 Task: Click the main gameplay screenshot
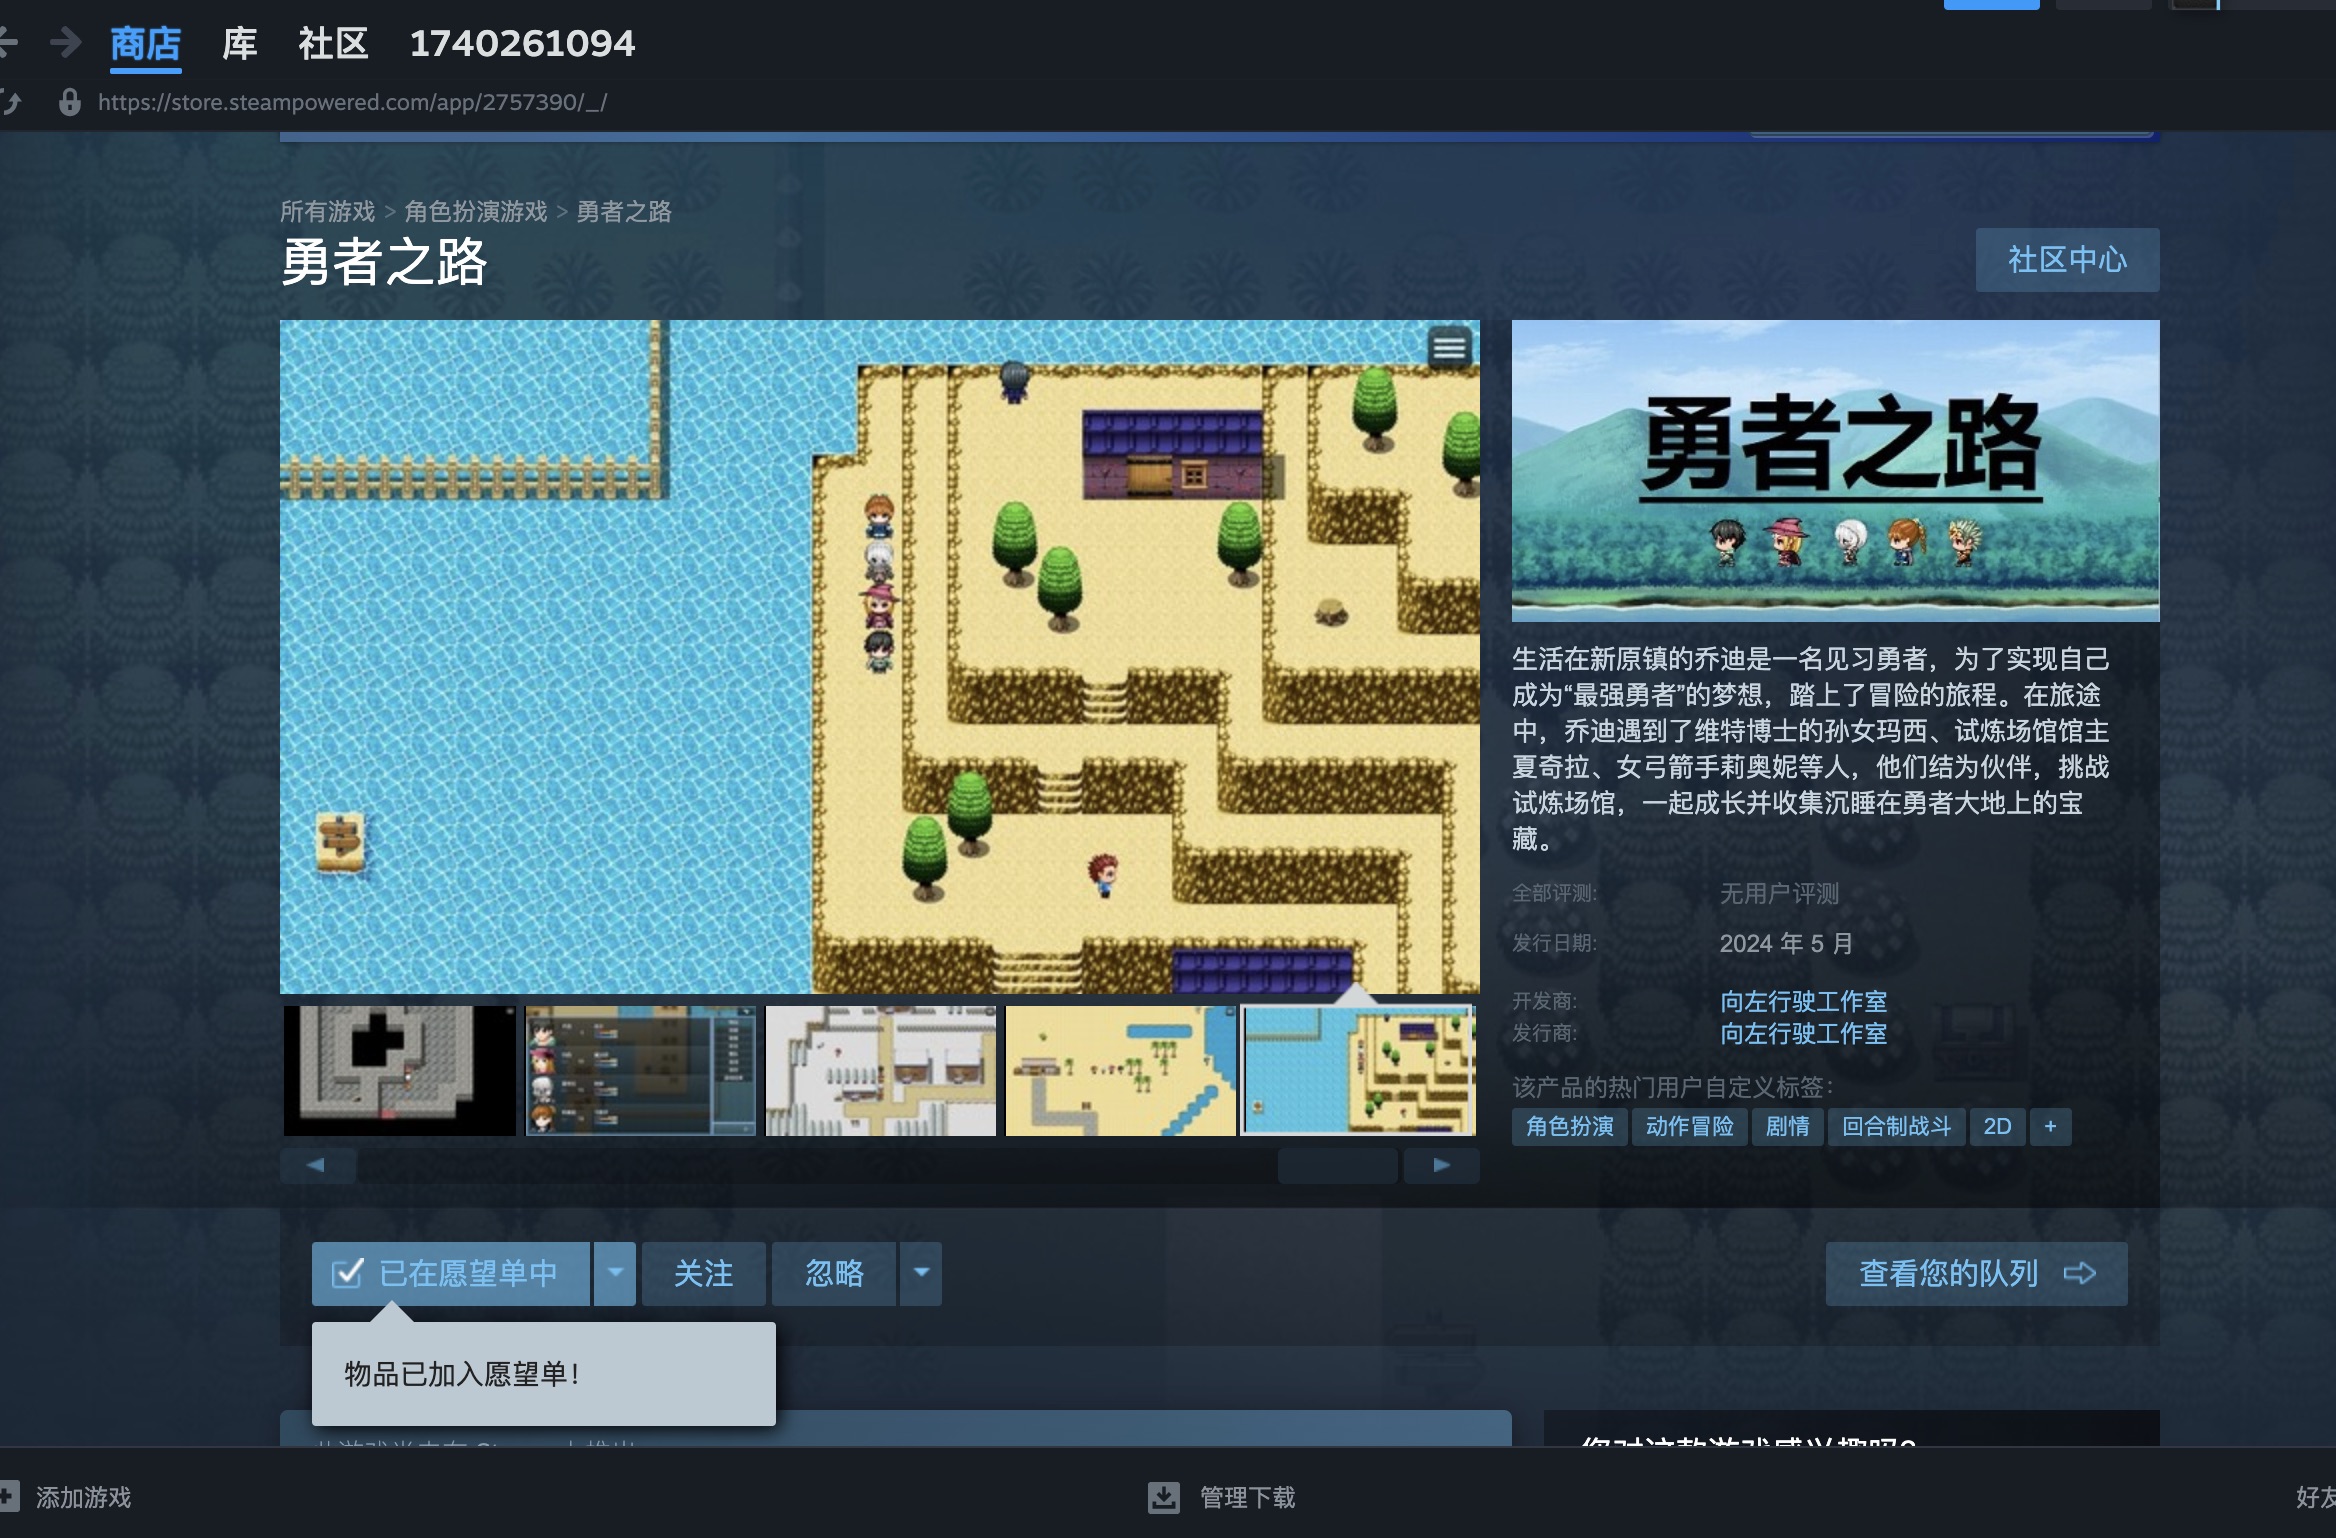coord(880,657)
